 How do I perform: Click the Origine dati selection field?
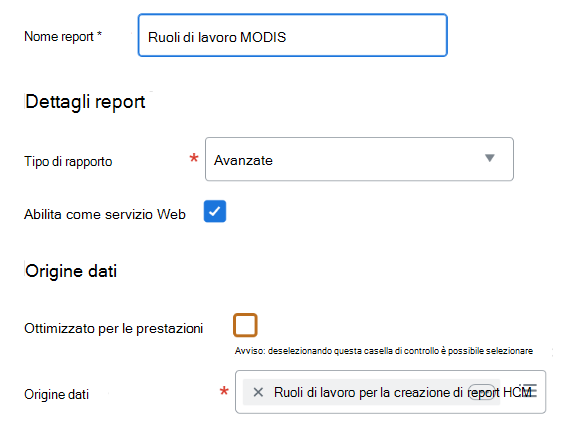tap(390, 392)
